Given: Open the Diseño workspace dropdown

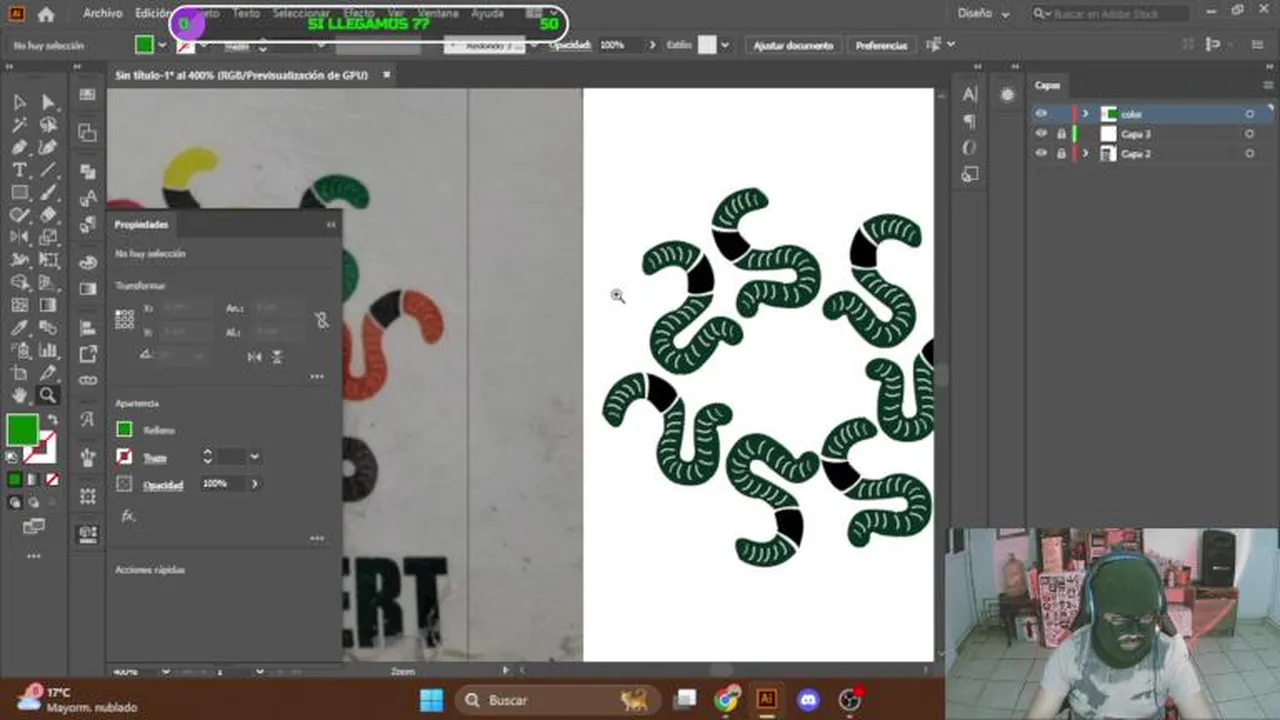Looking at the screenshot, I should (983, 14).
